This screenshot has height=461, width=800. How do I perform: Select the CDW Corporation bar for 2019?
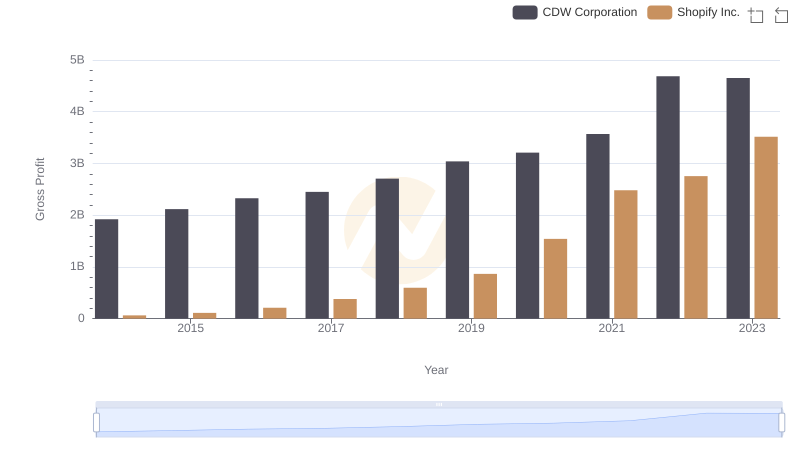[457, 240]
